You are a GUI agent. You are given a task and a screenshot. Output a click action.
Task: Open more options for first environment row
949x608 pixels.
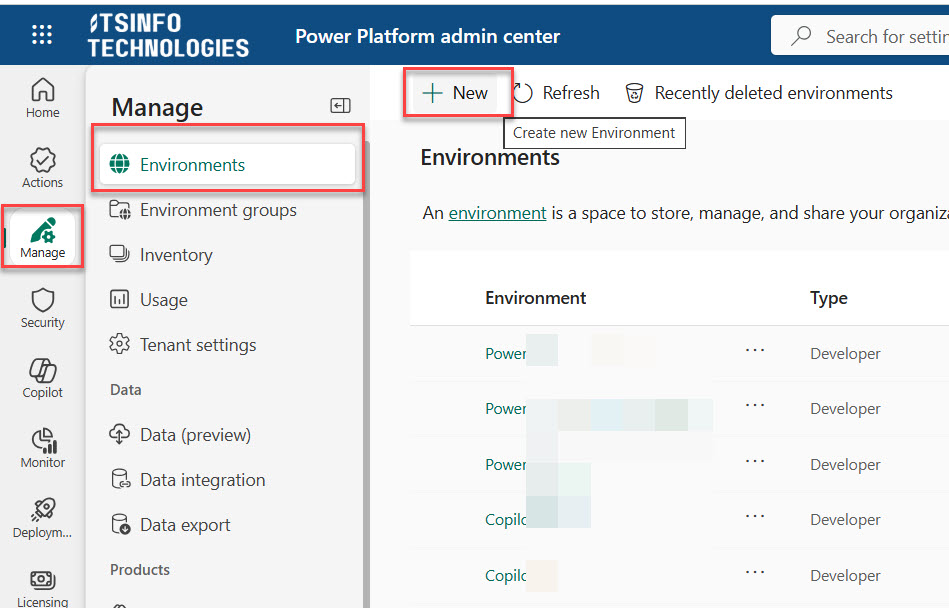pyautogui.click(x=755, y=350)
